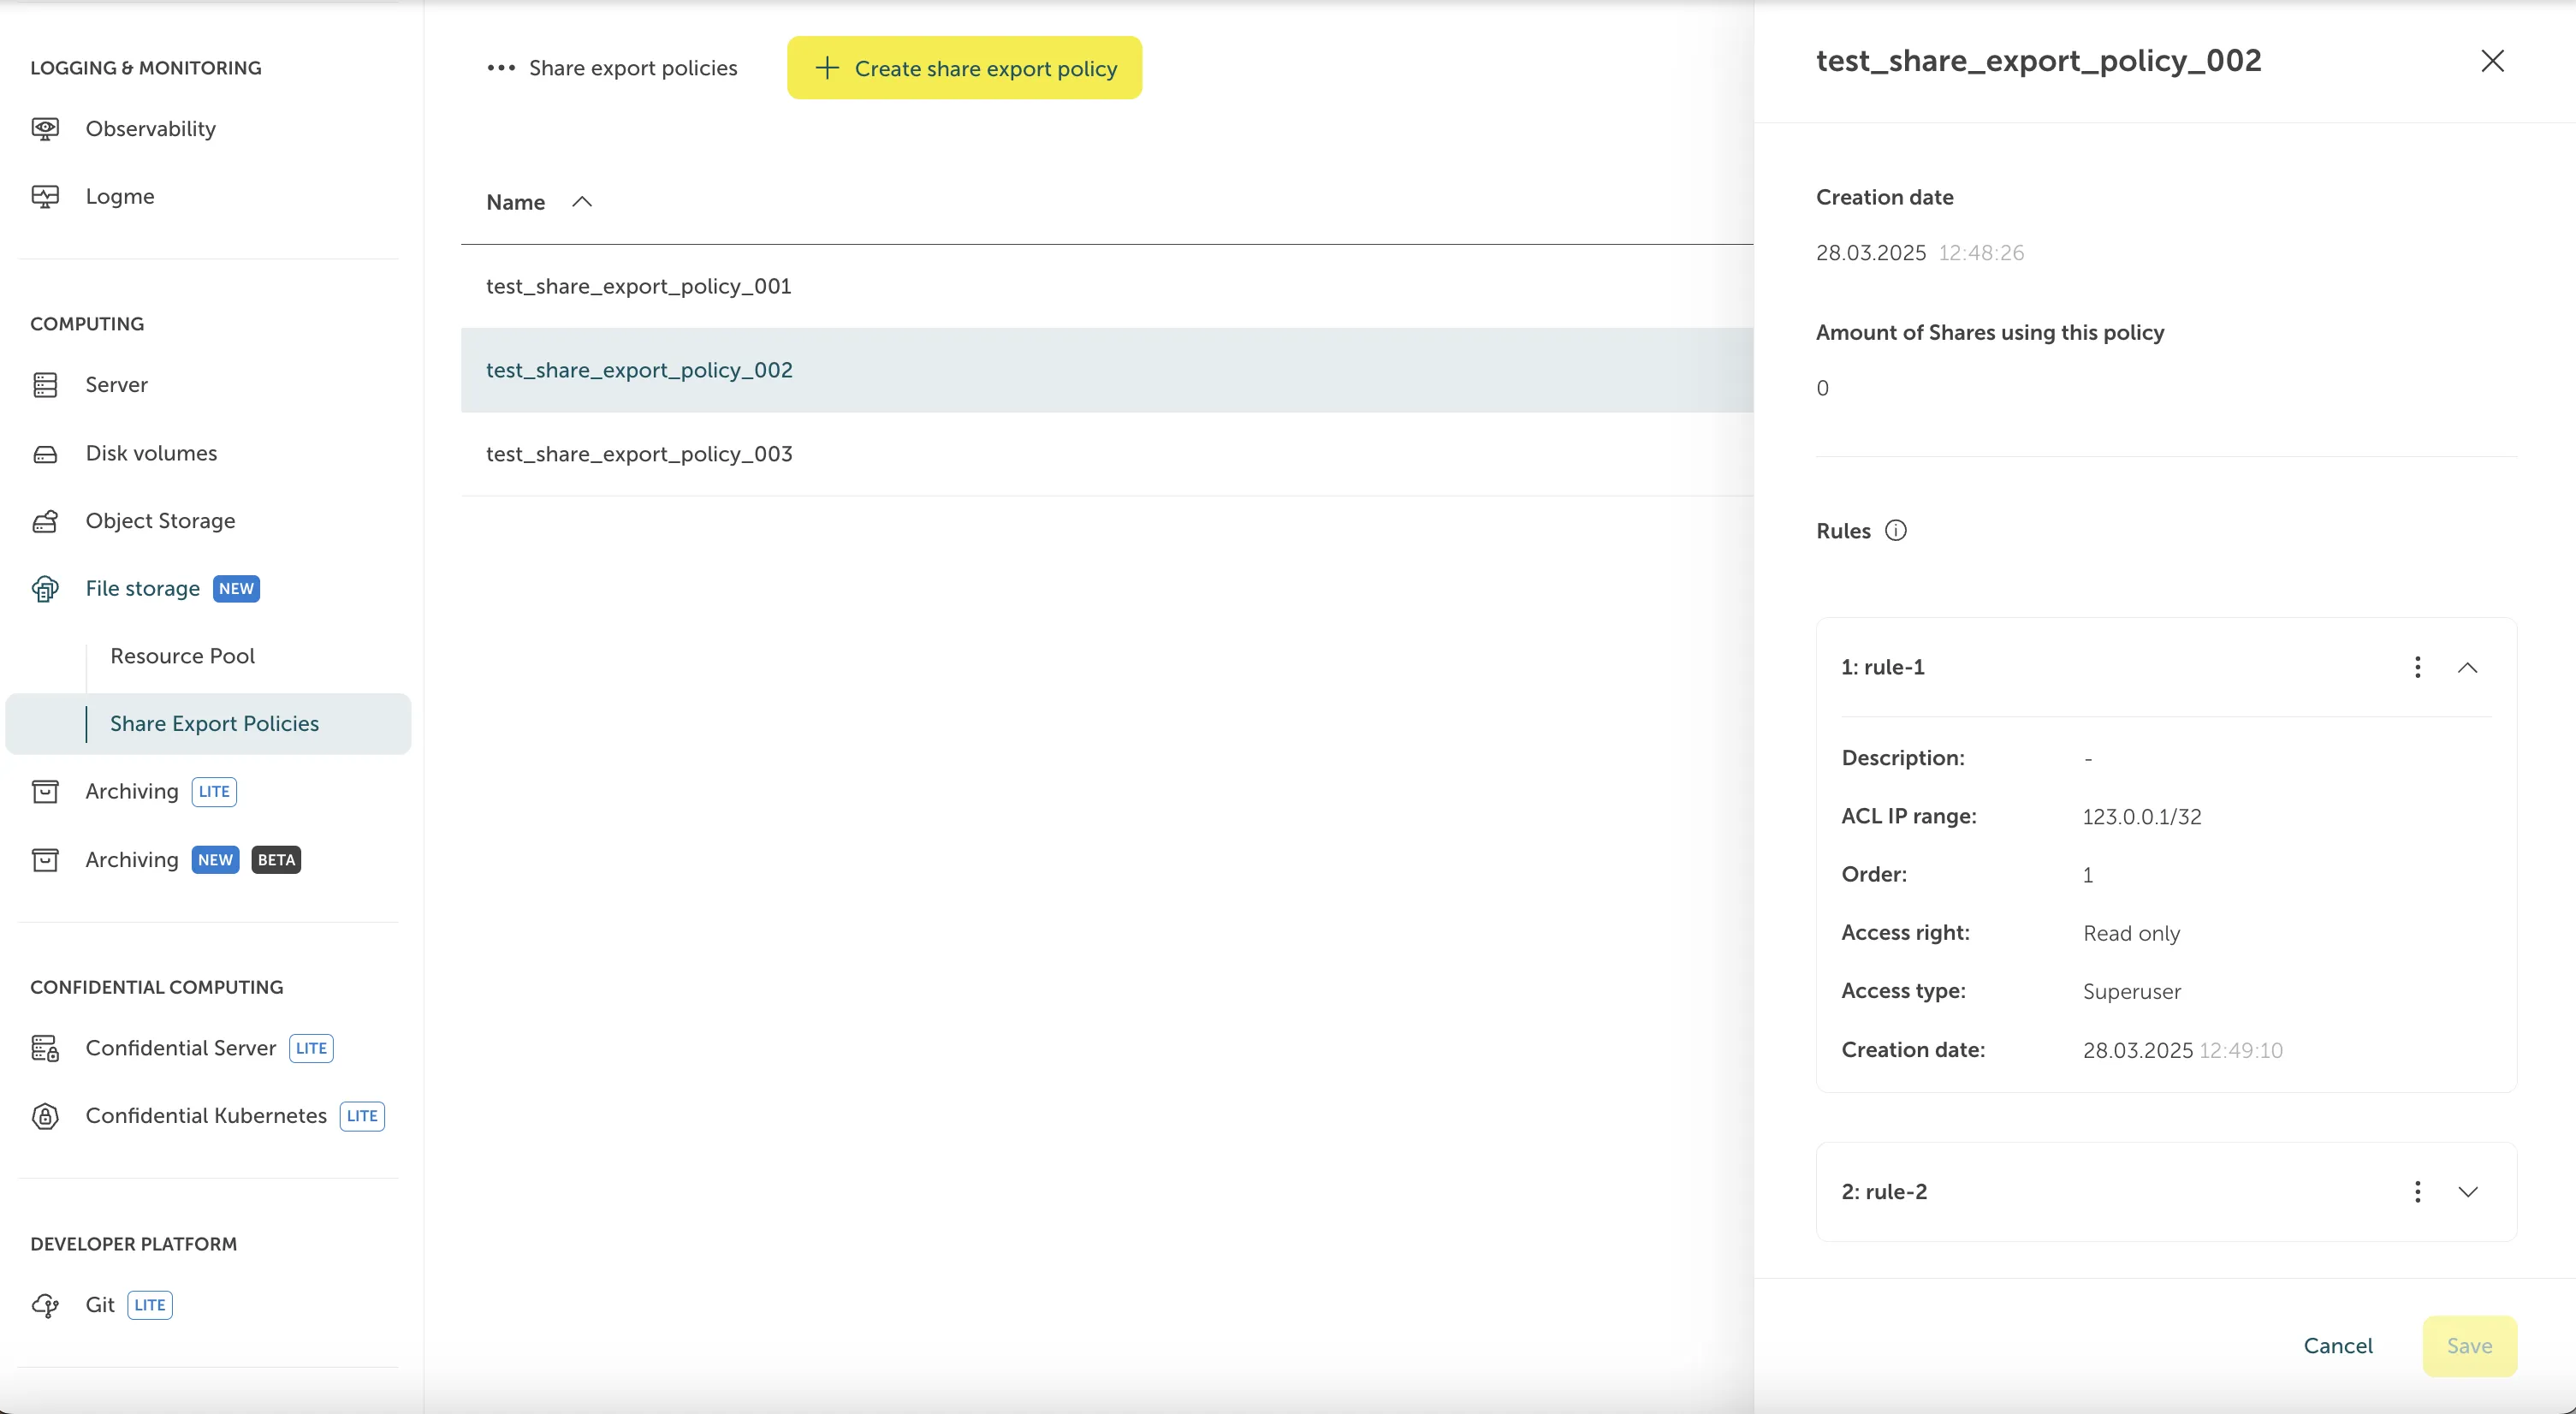This screenshot has width=2576, height=1414.
Task: Click Create share export policy button
Action: click(964, 68)
